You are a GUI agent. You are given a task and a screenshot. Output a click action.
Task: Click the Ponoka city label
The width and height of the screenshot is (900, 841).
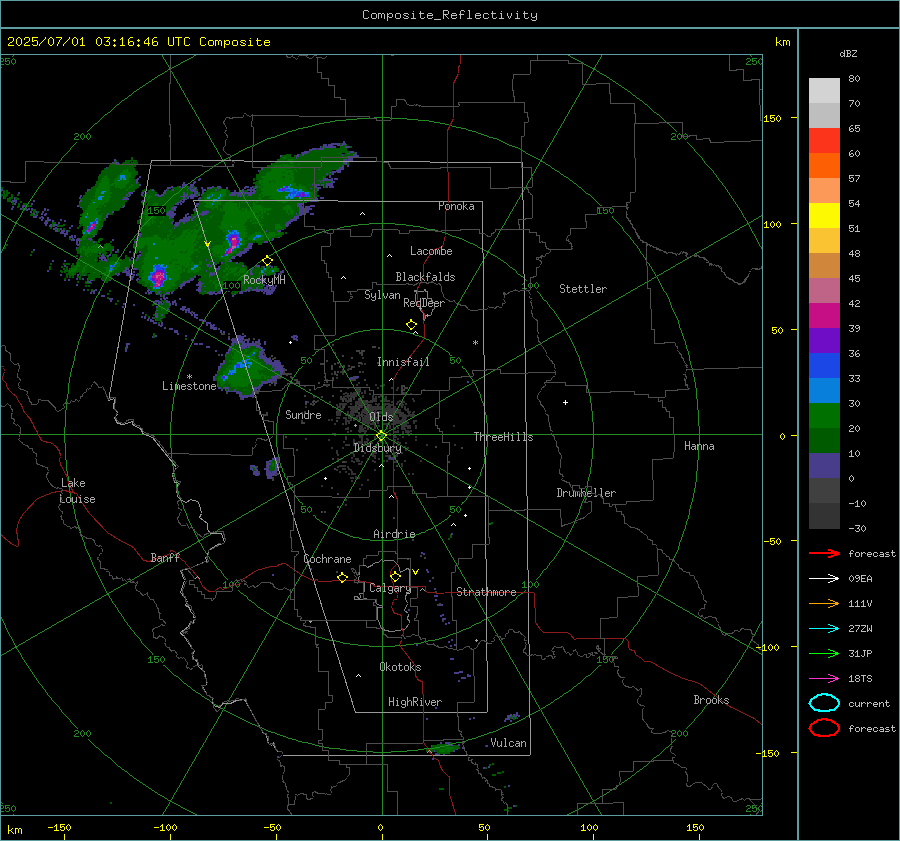(x=456, y=206)
